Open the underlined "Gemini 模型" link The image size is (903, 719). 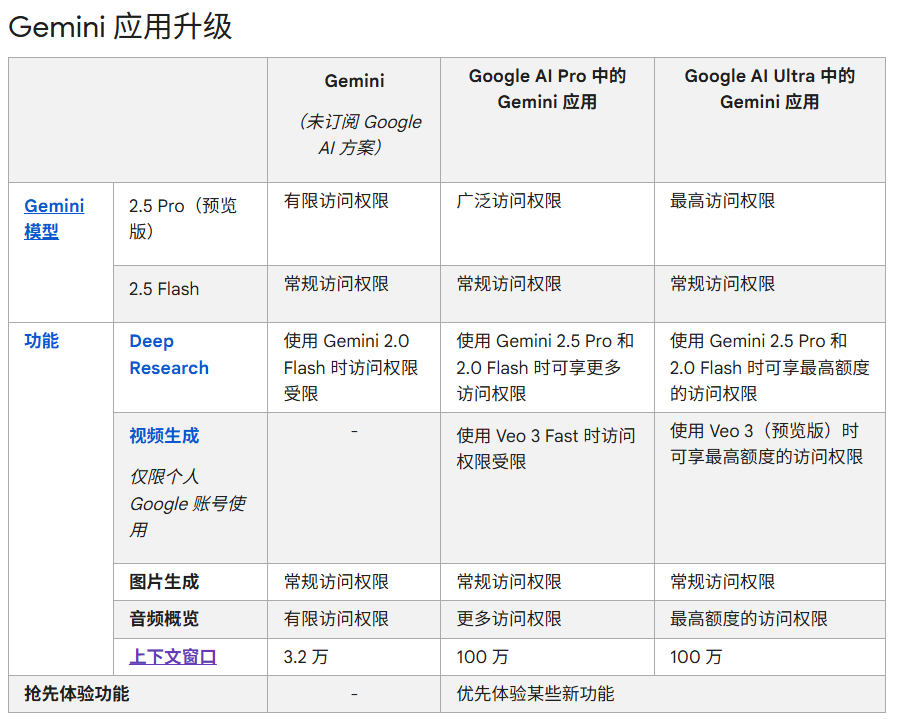54,218
